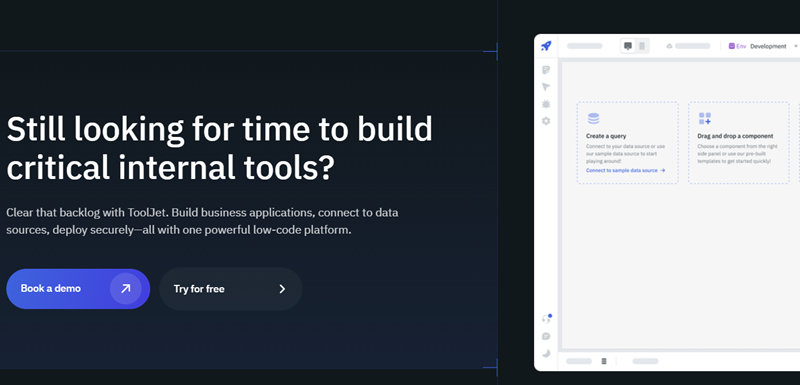Image resolution: width=800 pixels, height=385 pixels.
Task: Click the components grid-plus icon
Action: click(x=705, y=119)
